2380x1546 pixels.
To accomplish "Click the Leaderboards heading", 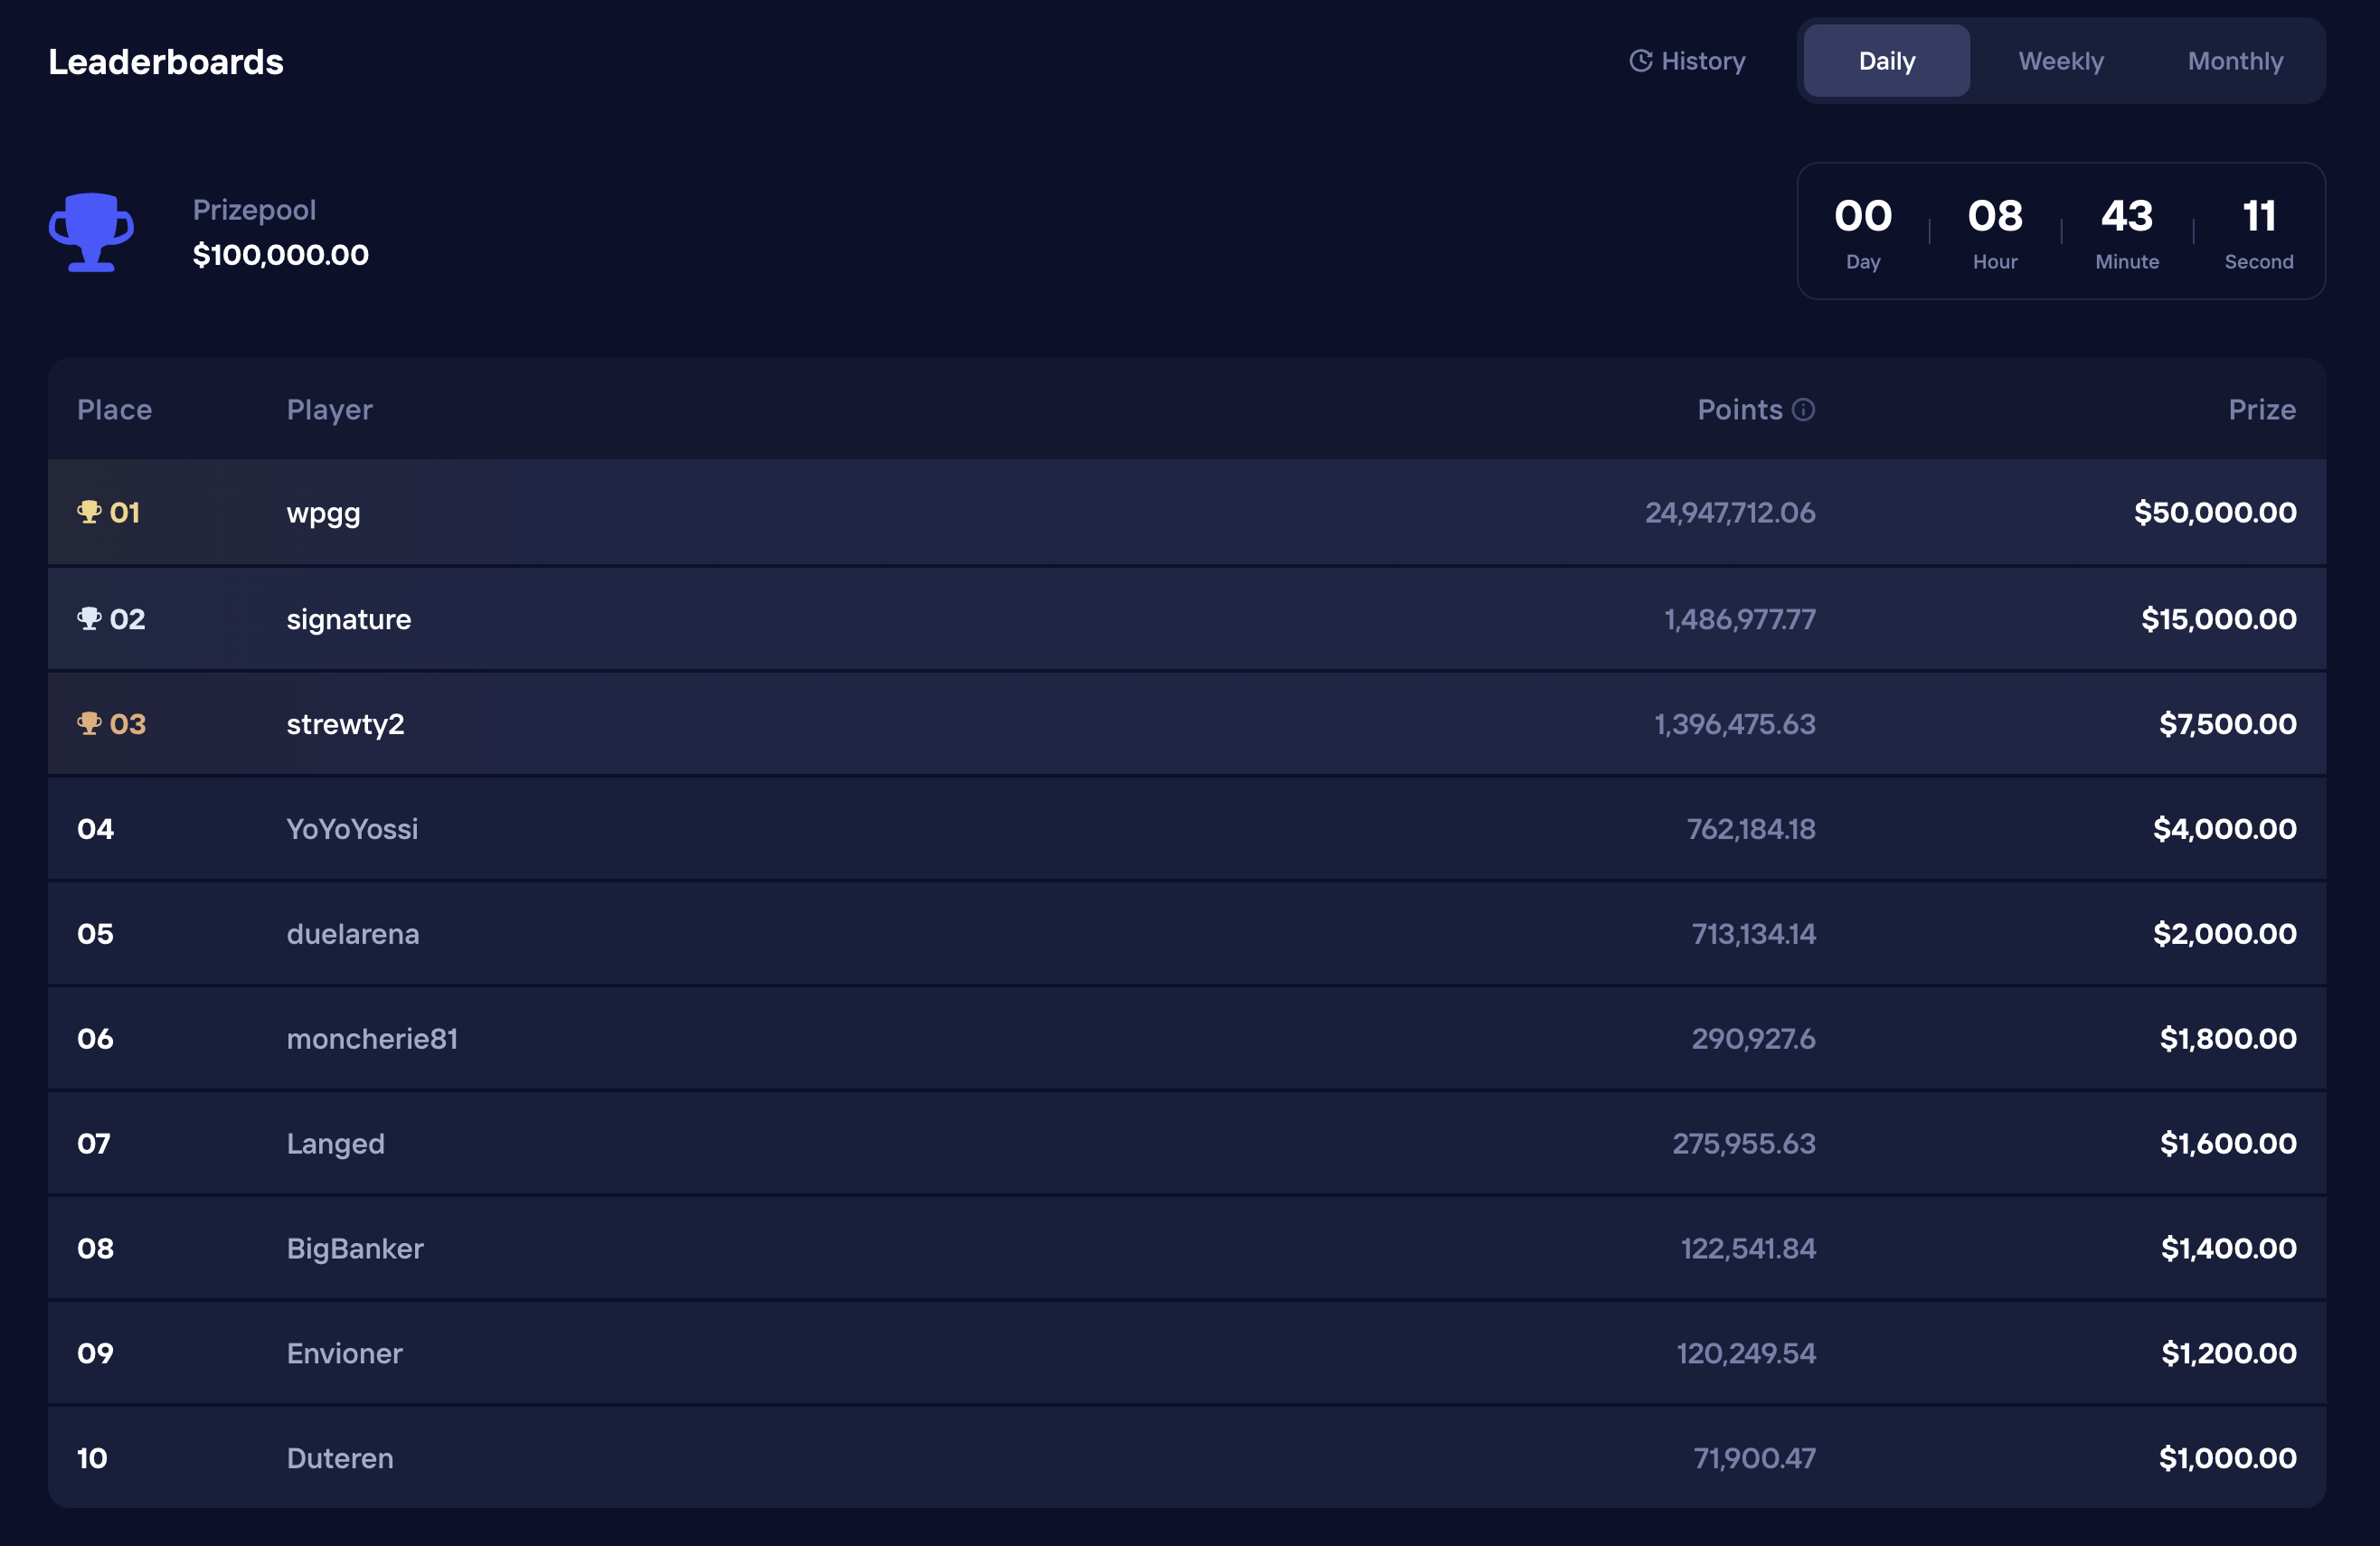I will tap(166, 62).
